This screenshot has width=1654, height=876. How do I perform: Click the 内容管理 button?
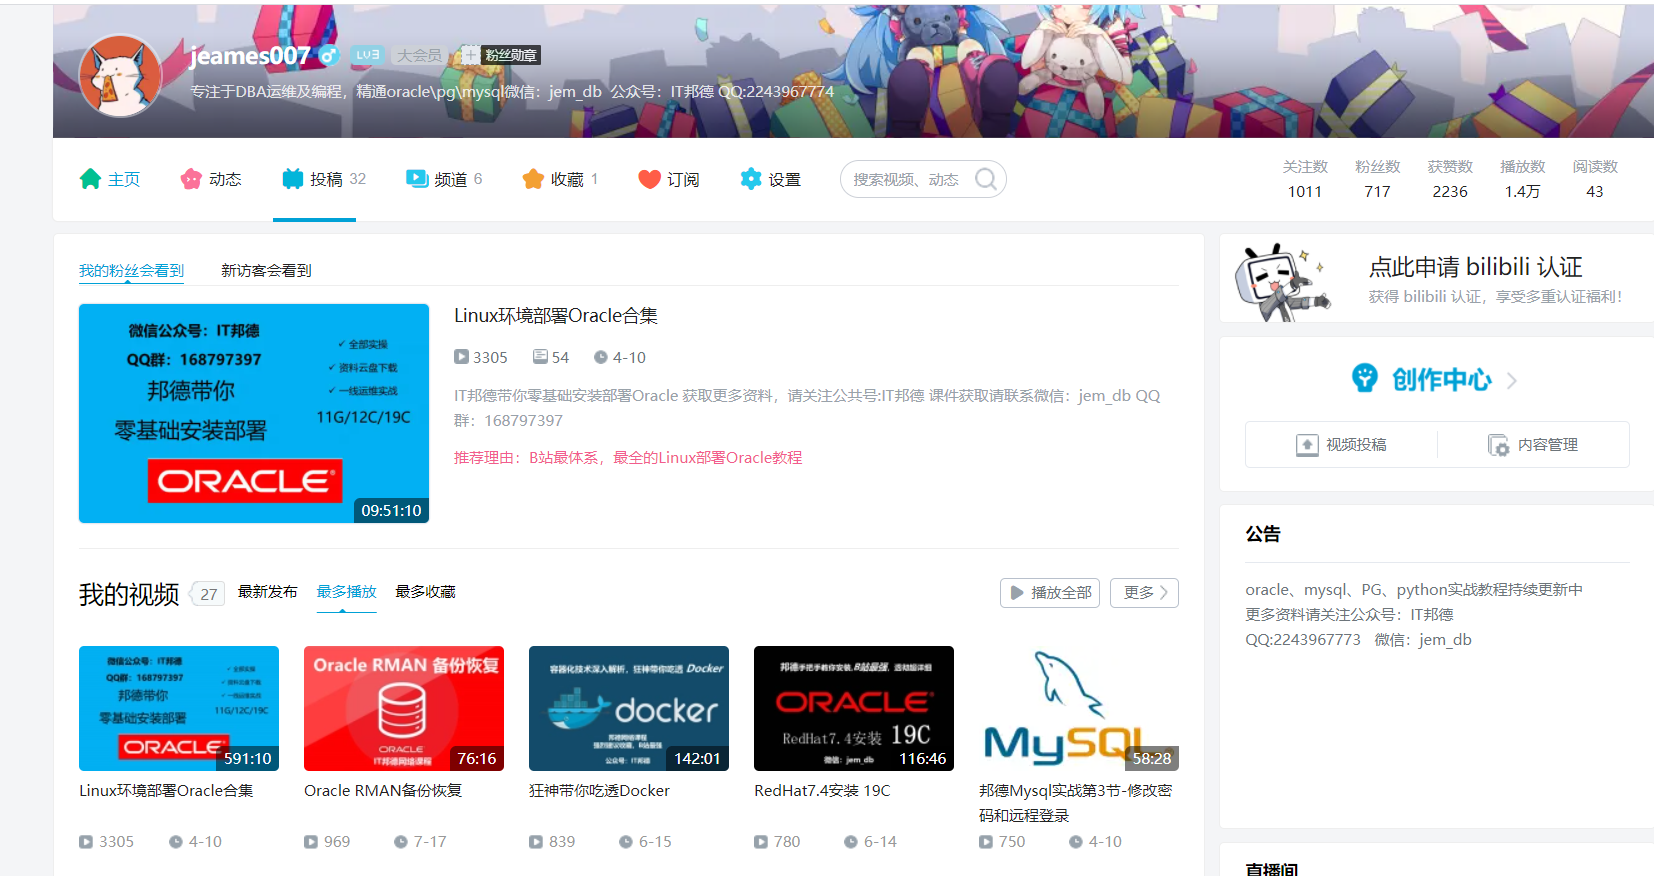1533,445
